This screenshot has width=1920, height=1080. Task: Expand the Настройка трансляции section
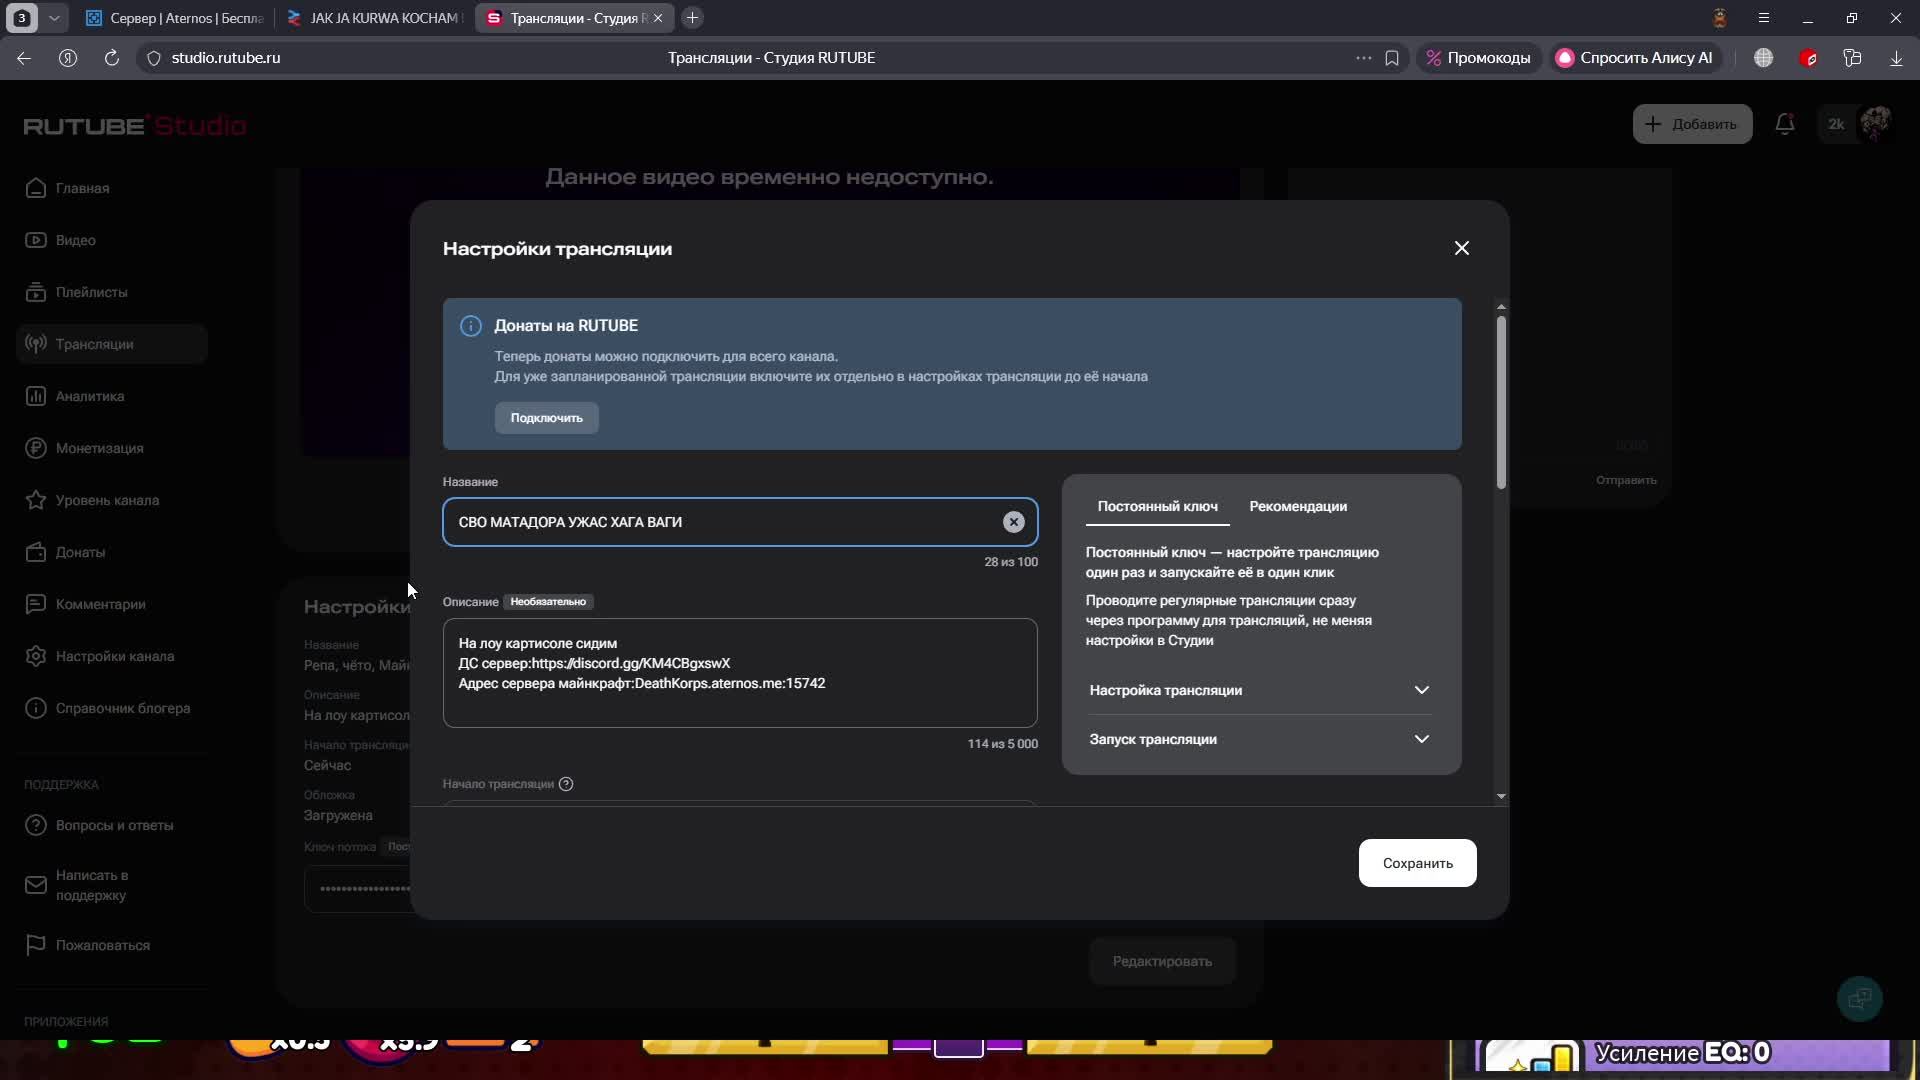tap(1260, 690)
